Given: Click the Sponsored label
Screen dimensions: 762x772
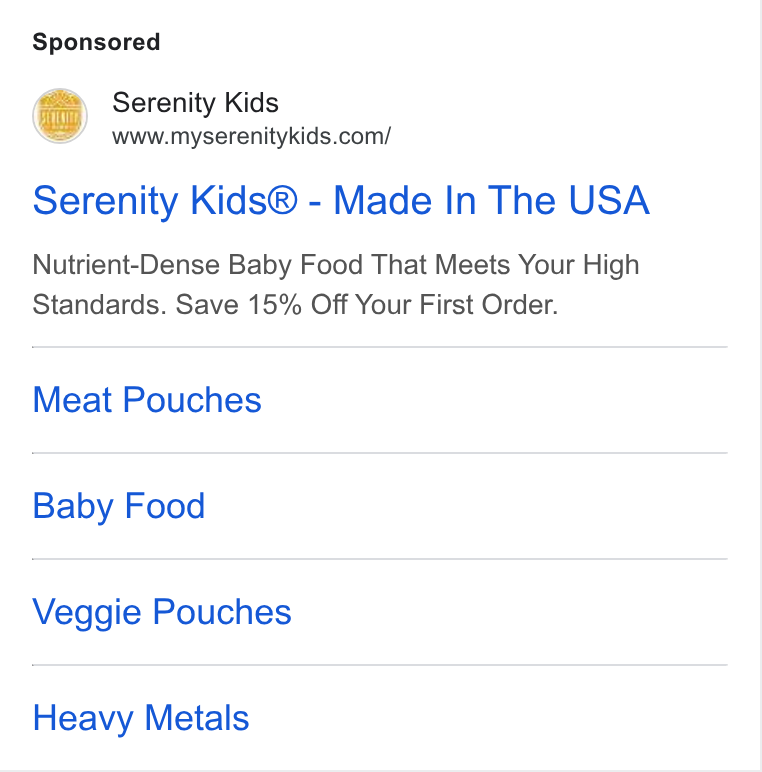Looking at the screenshot, I should click(x=96, y=42).
